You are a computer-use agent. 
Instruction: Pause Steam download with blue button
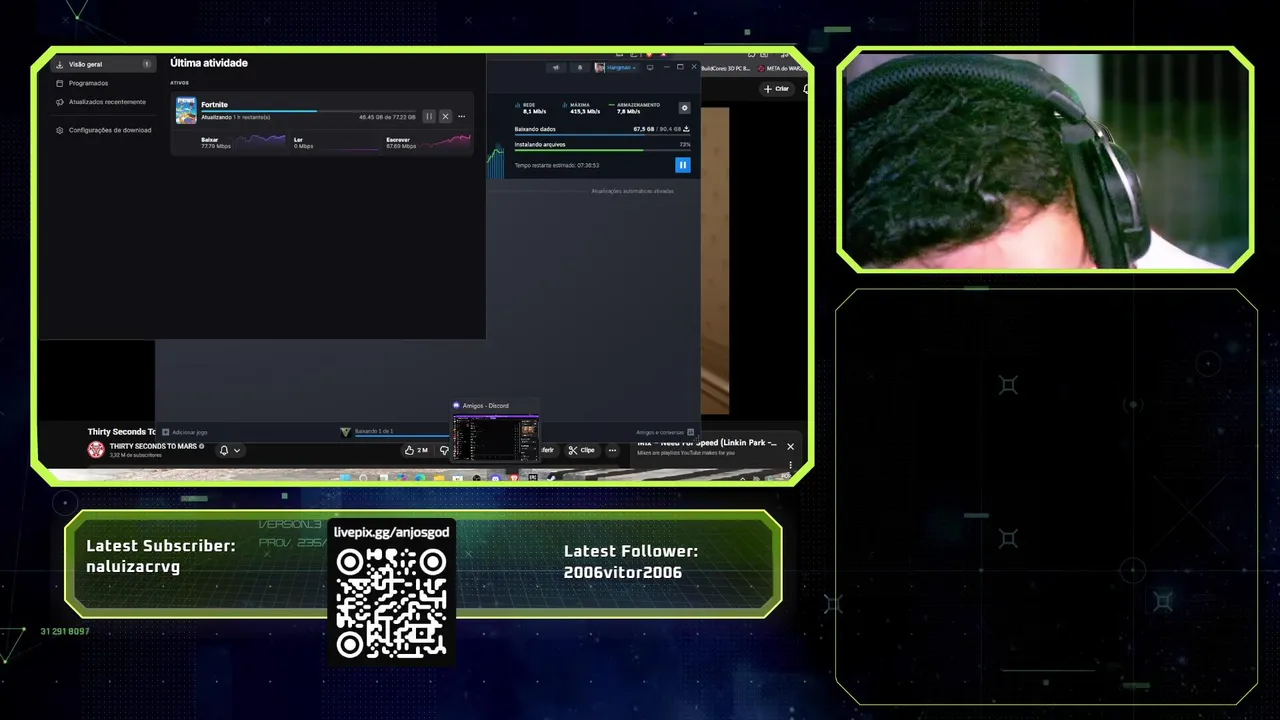coord(683,165)
